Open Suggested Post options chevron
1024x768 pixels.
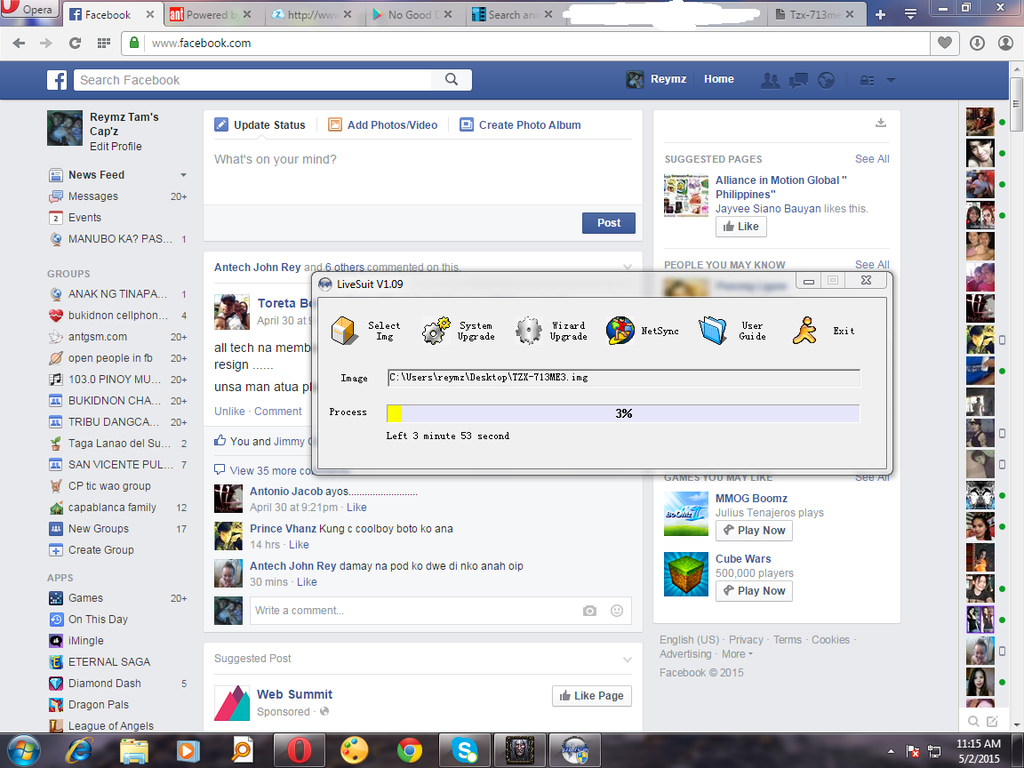click(628, 659)
